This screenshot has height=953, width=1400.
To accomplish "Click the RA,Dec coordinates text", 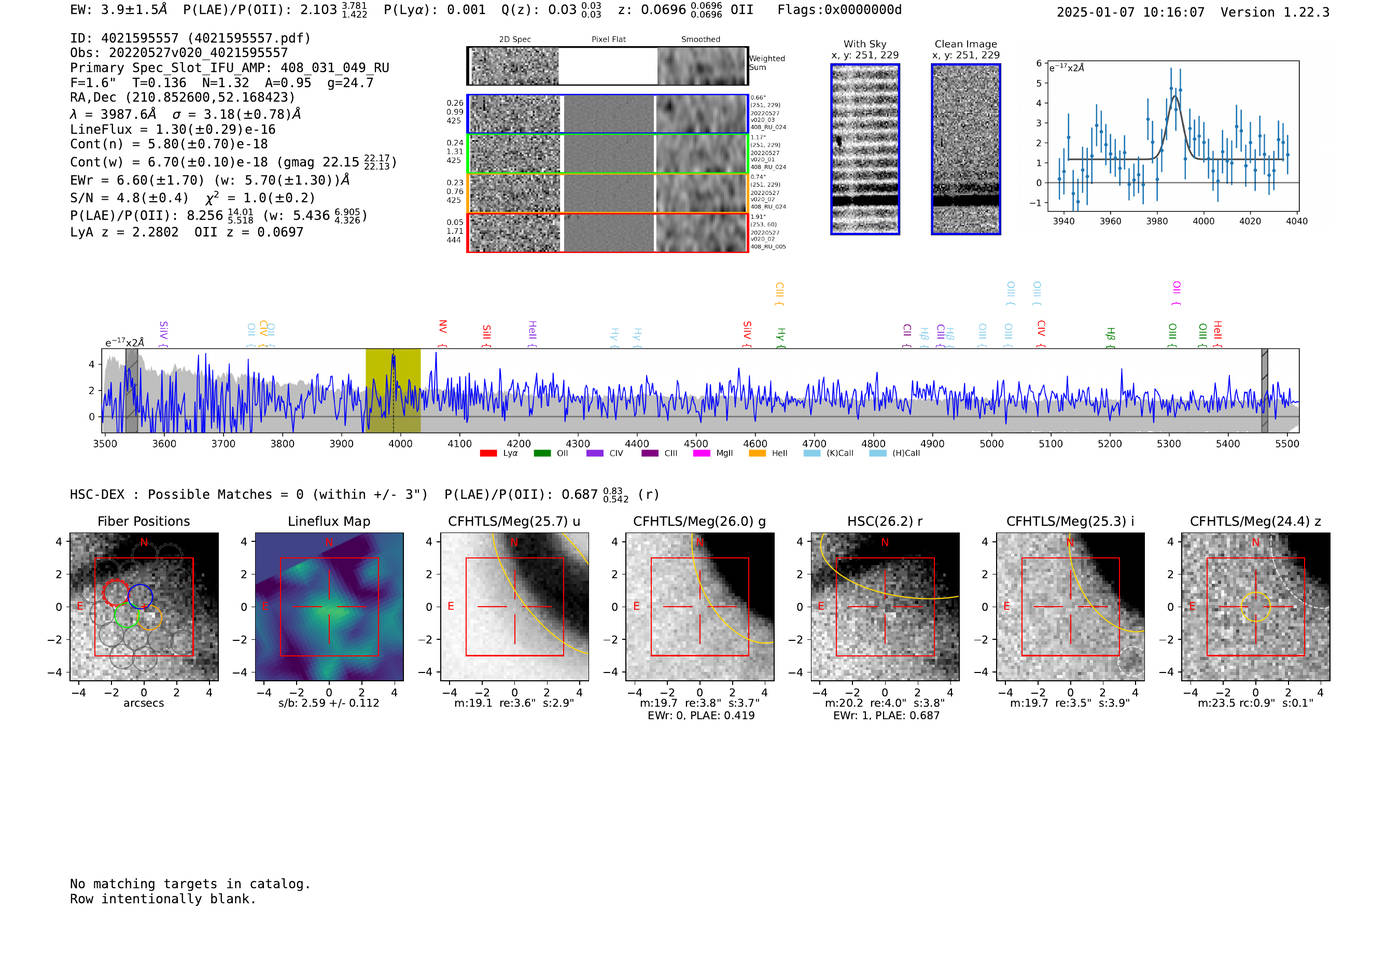I will coord(183,98).
